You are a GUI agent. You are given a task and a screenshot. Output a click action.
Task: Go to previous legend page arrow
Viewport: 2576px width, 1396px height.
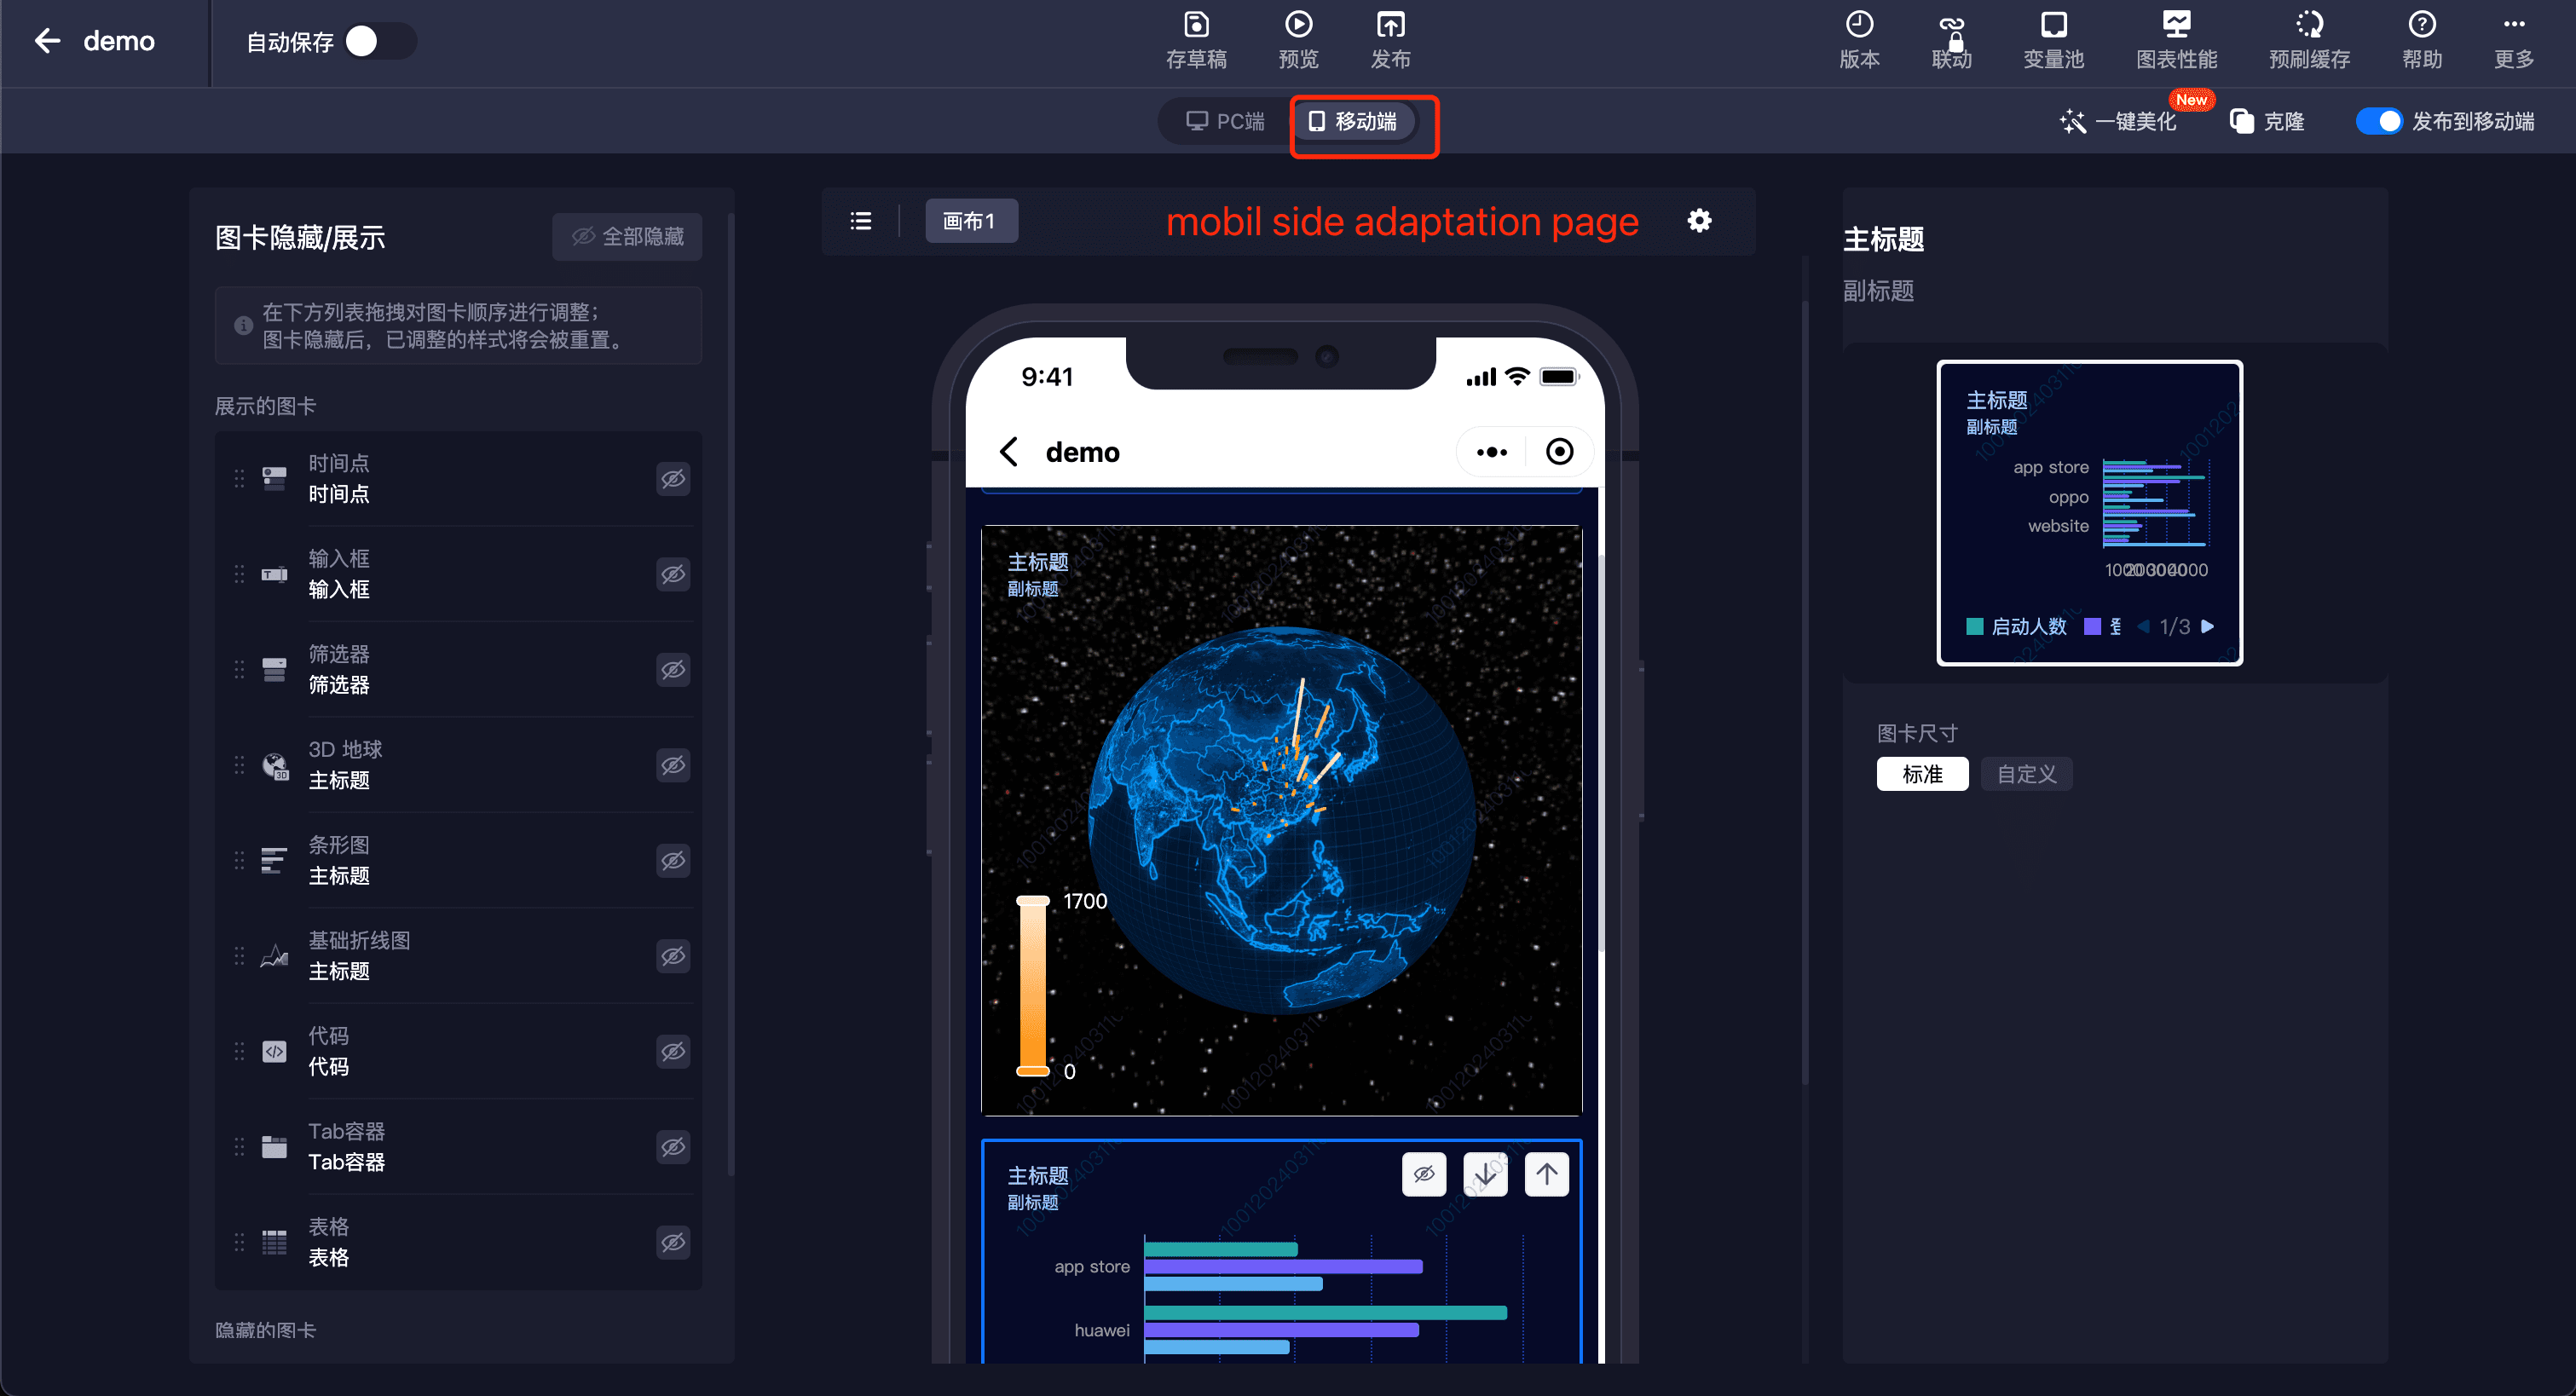(2143, 627)
